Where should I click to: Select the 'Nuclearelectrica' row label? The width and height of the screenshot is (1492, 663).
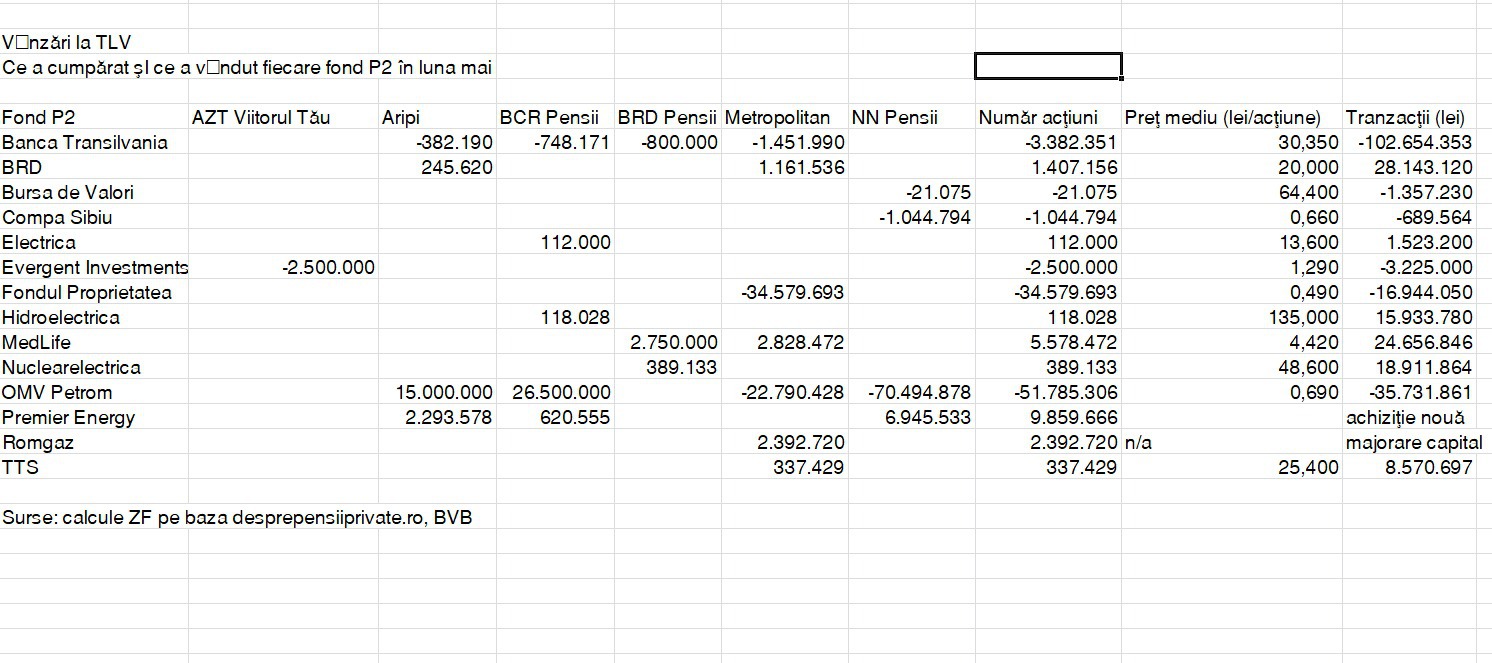tap(71, 367)
